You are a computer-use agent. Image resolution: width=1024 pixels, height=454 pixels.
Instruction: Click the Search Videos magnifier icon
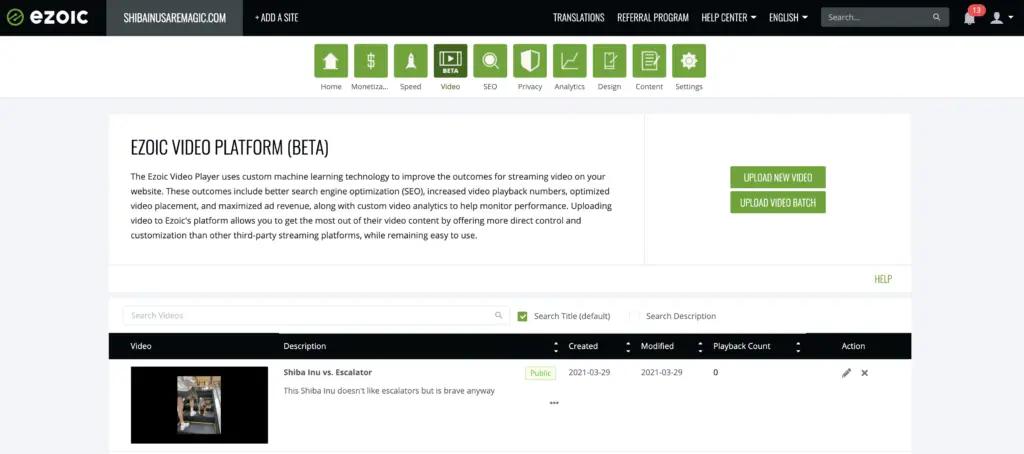coord(498,315)
